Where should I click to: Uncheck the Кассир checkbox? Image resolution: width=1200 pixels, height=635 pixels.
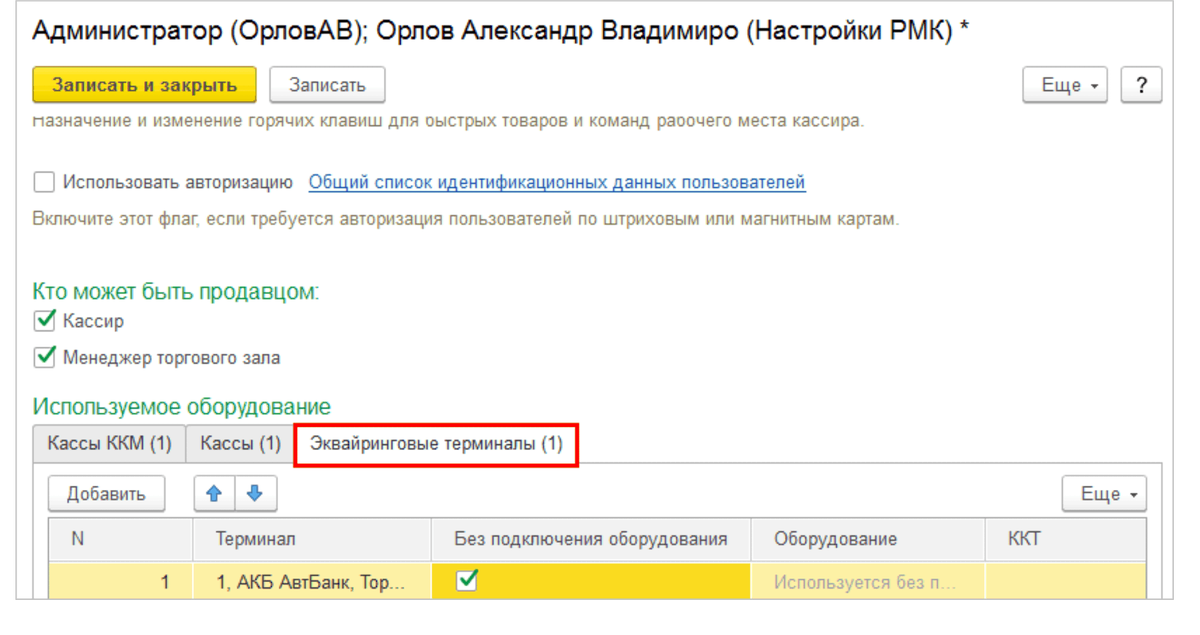(43, 321)
